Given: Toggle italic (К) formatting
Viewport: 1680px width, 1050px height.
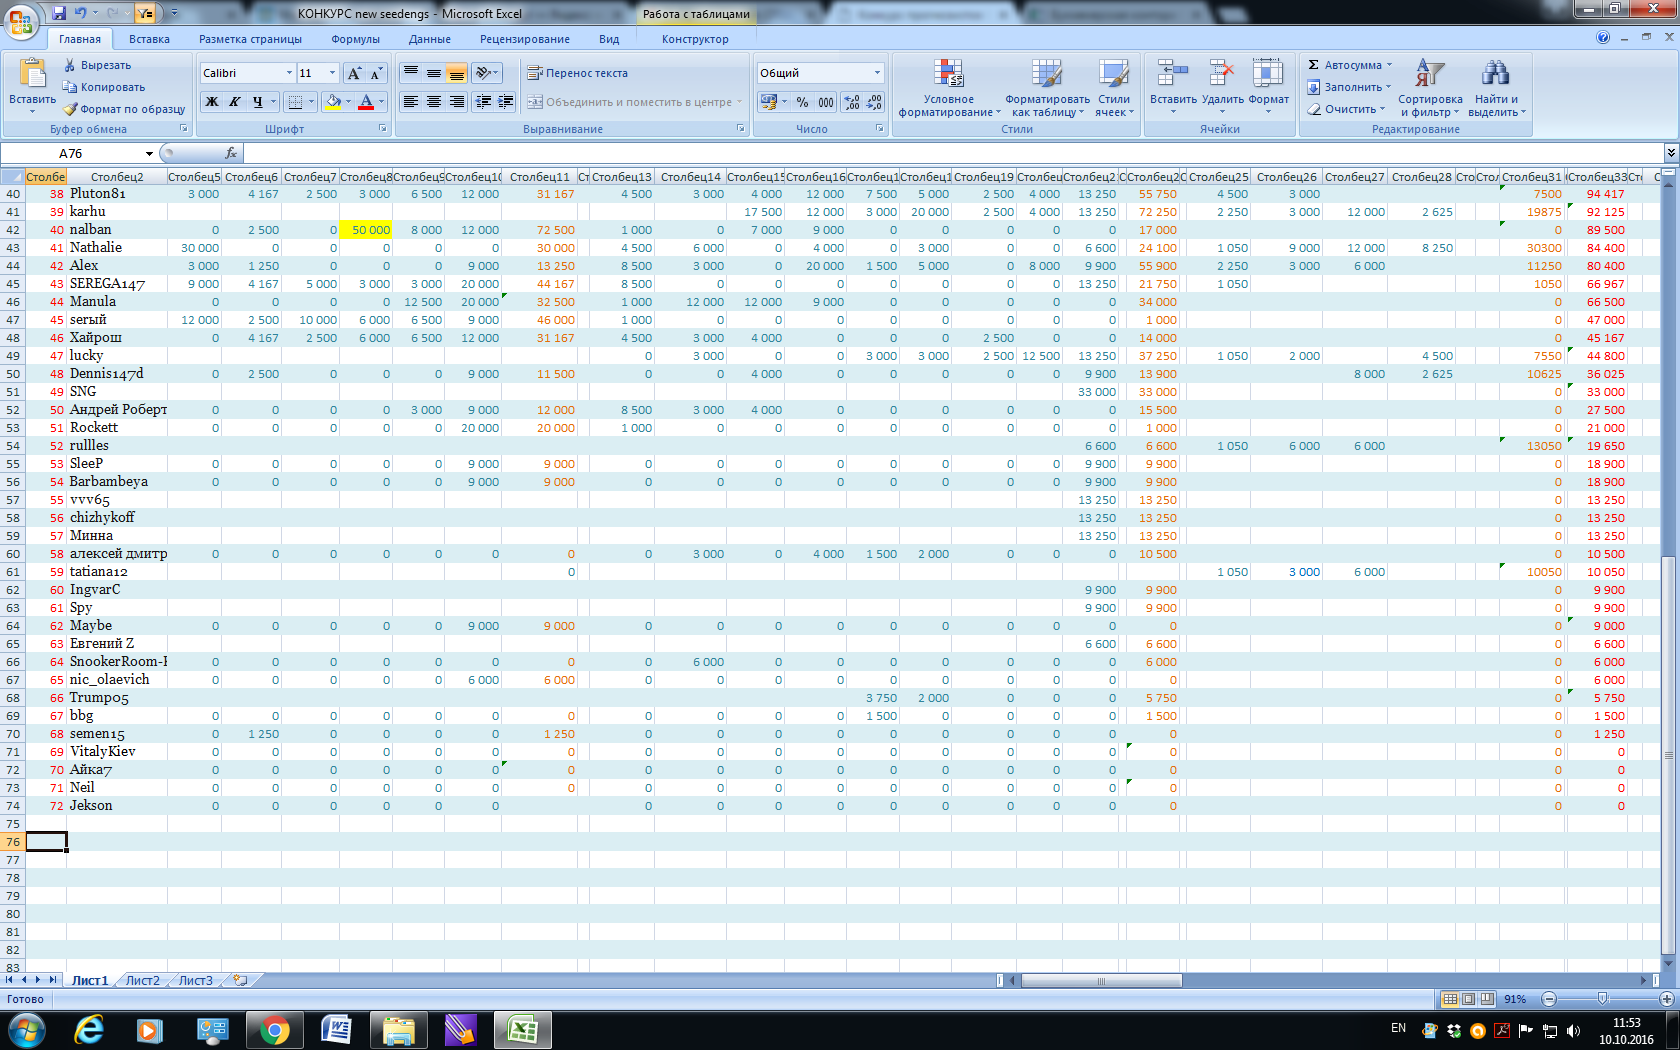Looking at the screenshot, I should (234, 102).
